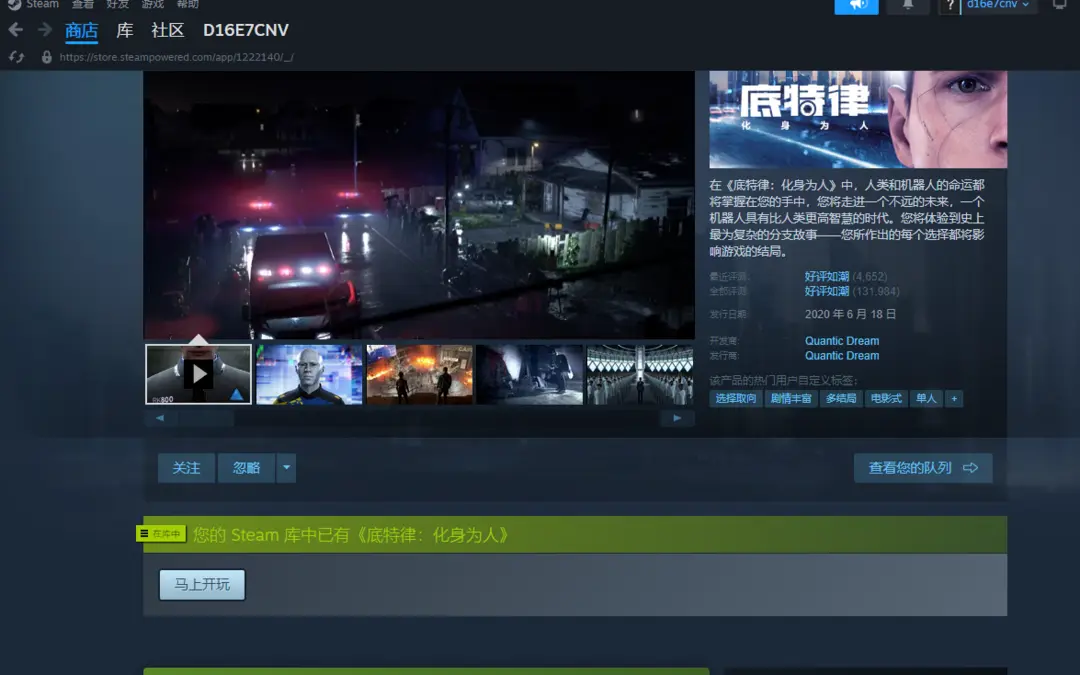This screenshot has width=1080, height=675.
Task: Click the thumbnail strip scroll handle
Action: point(206,418)
